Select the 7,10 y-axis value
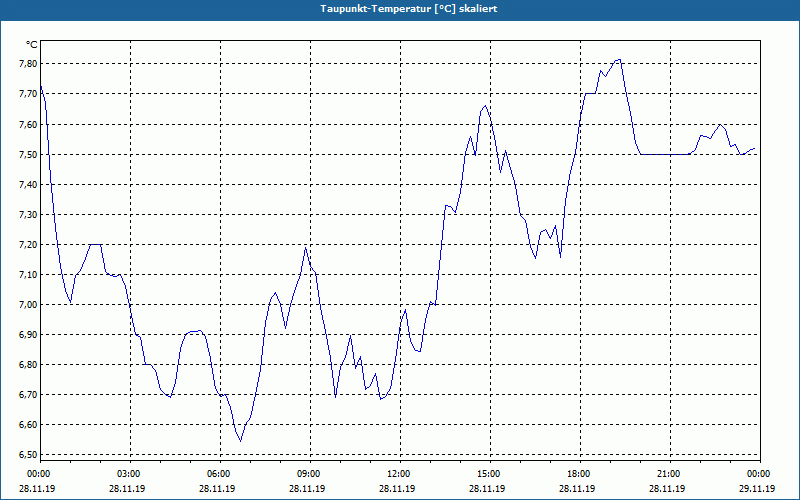Screen dimensions: 800x500 pyautogui.click(x=29, y=274)
